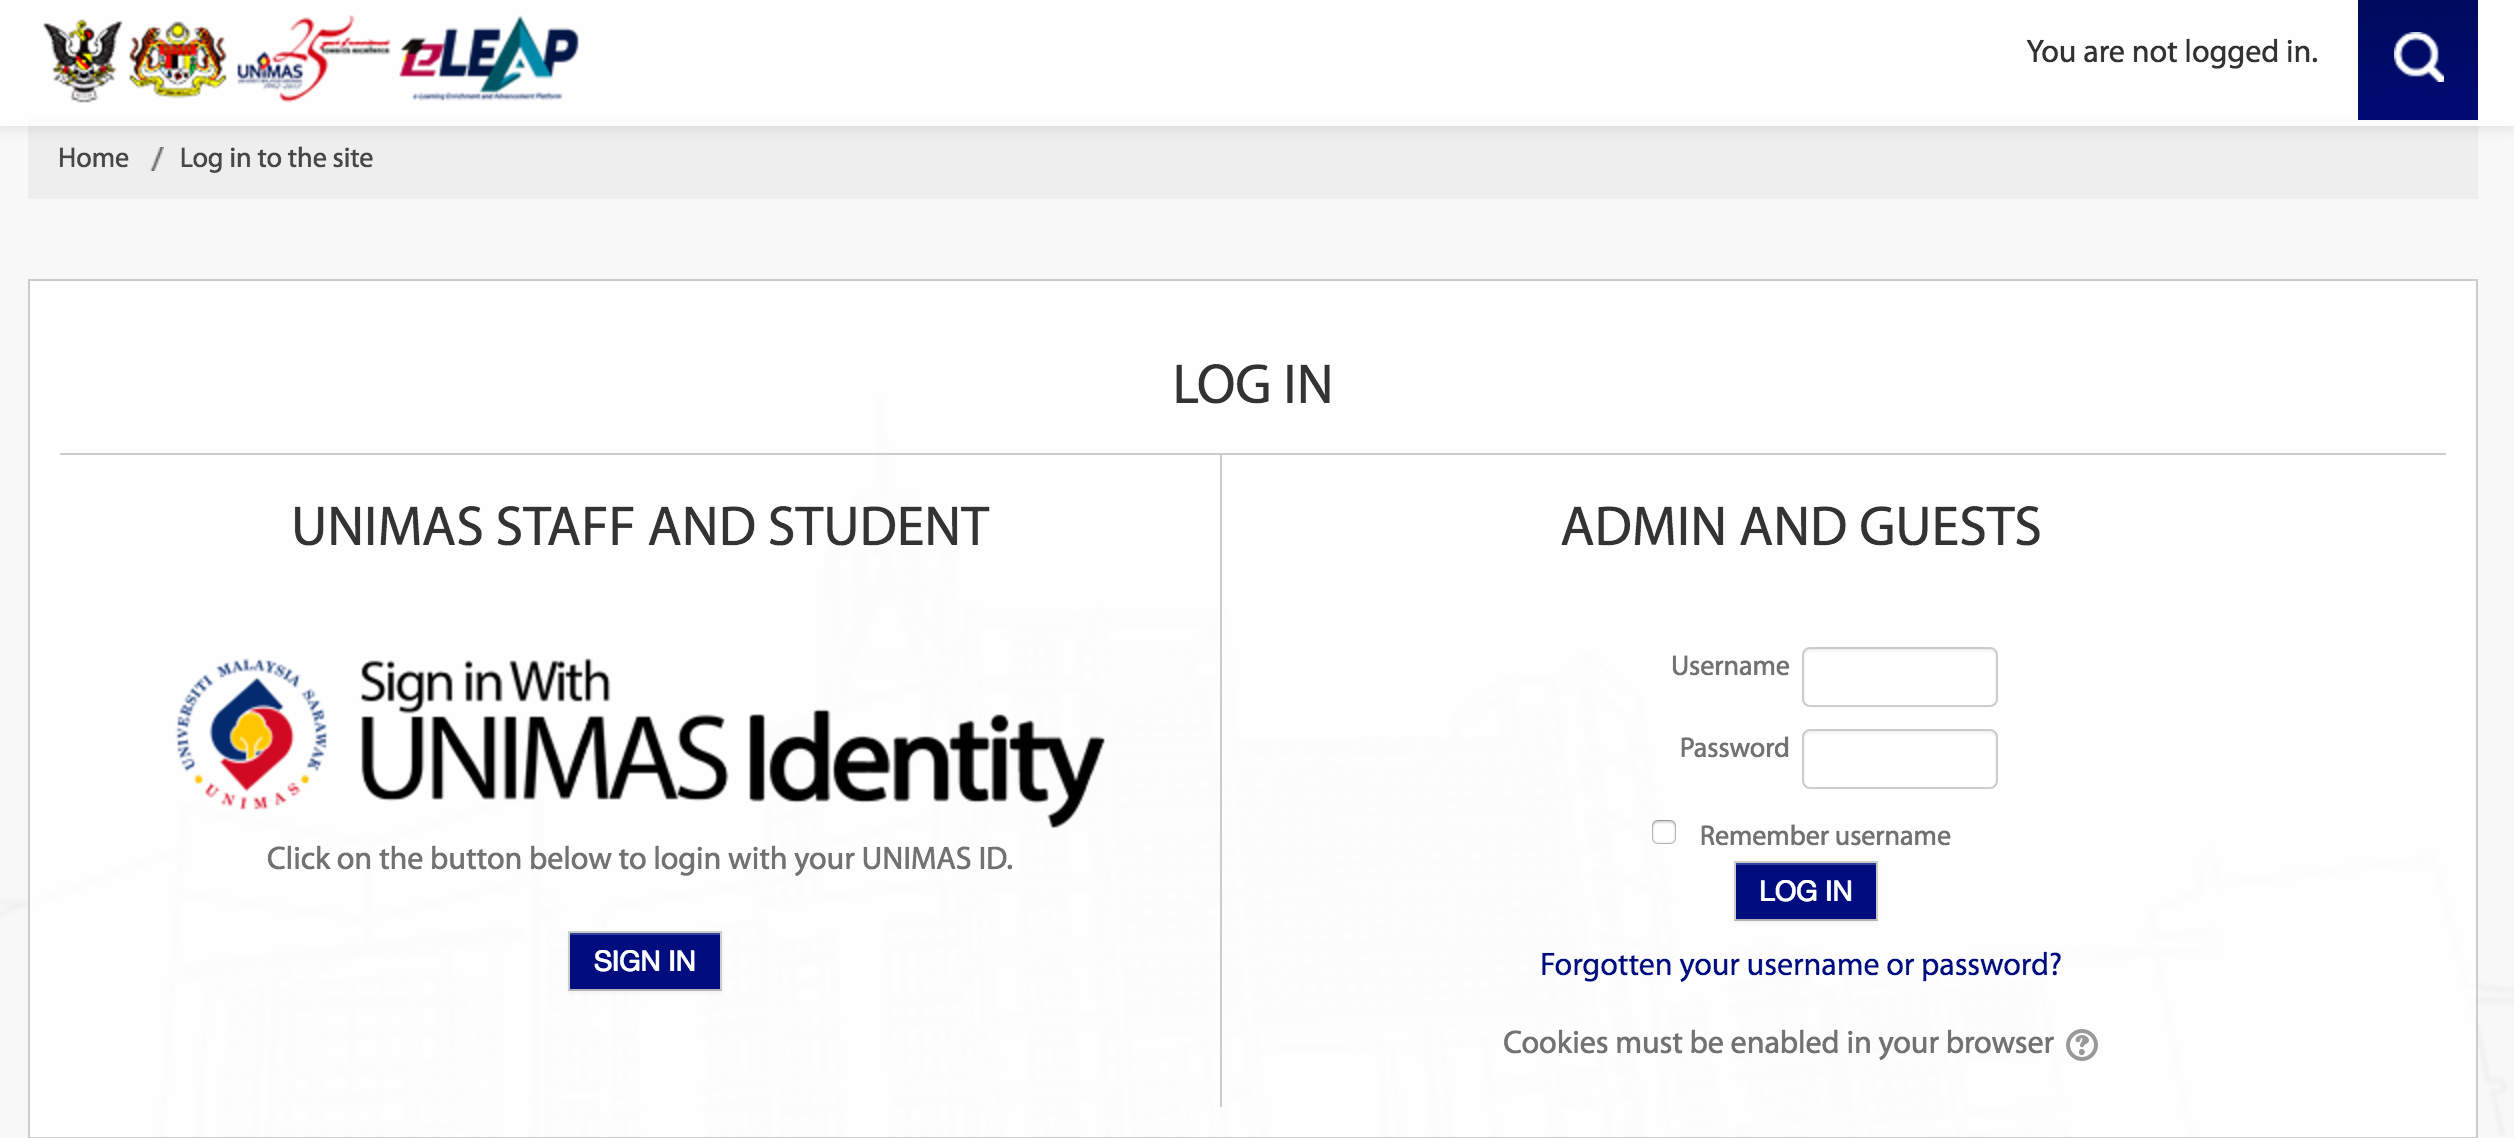Open the cookies help question-mark icon
This screenshot has height=1138, width=2514.
pyautogui.click(x=2082, y=1045)
